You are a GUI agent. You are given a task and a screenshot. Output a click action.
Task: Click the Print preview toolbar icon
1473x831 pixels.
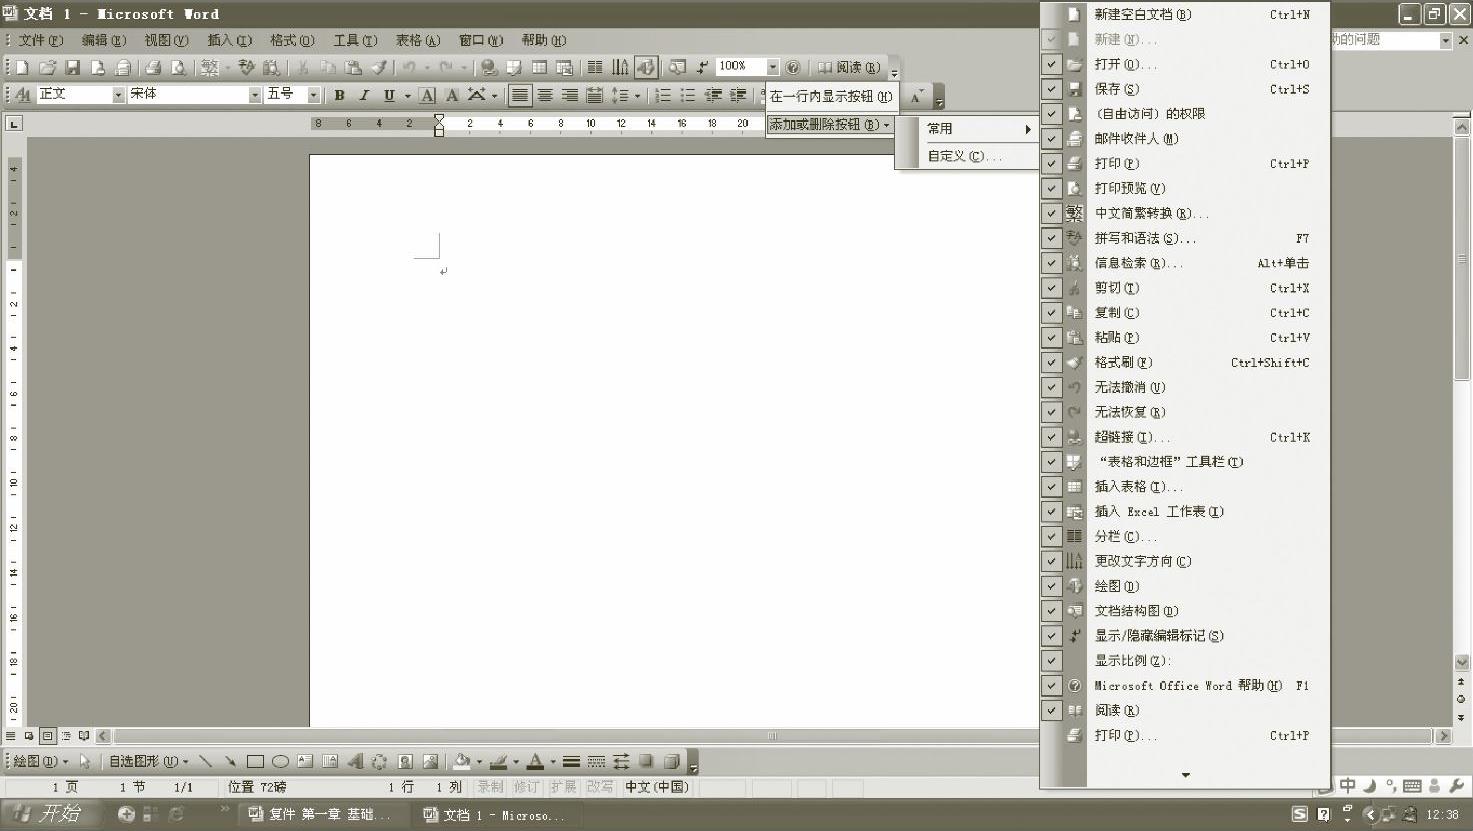(x=178, y=67)
